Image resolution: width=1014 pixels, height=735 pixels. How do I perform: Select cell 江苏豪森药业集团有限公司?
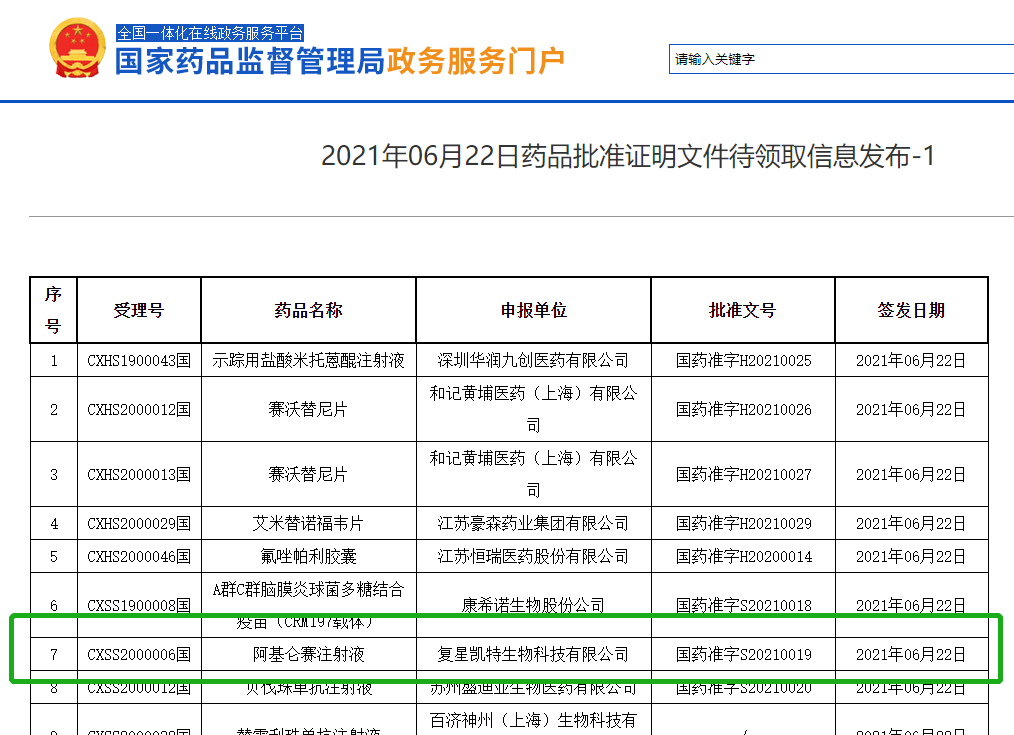click(534, 523)
